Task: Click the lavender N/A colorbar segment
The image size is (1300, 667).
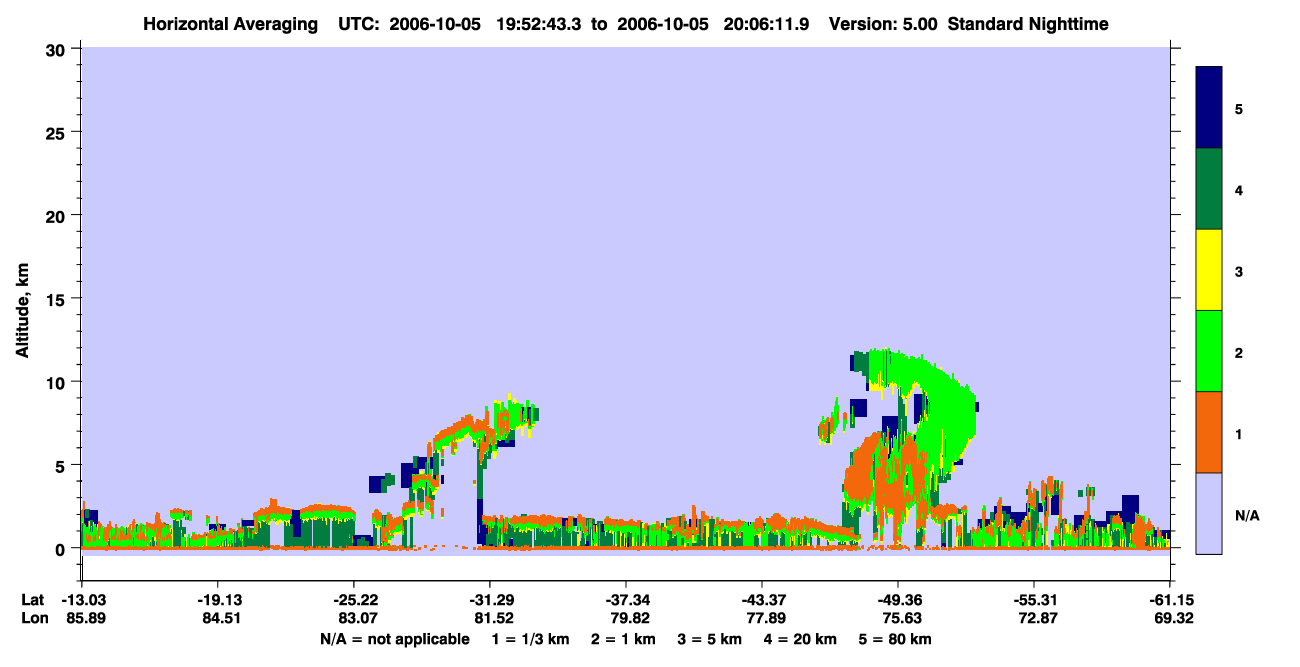Action: (1209, 512)
